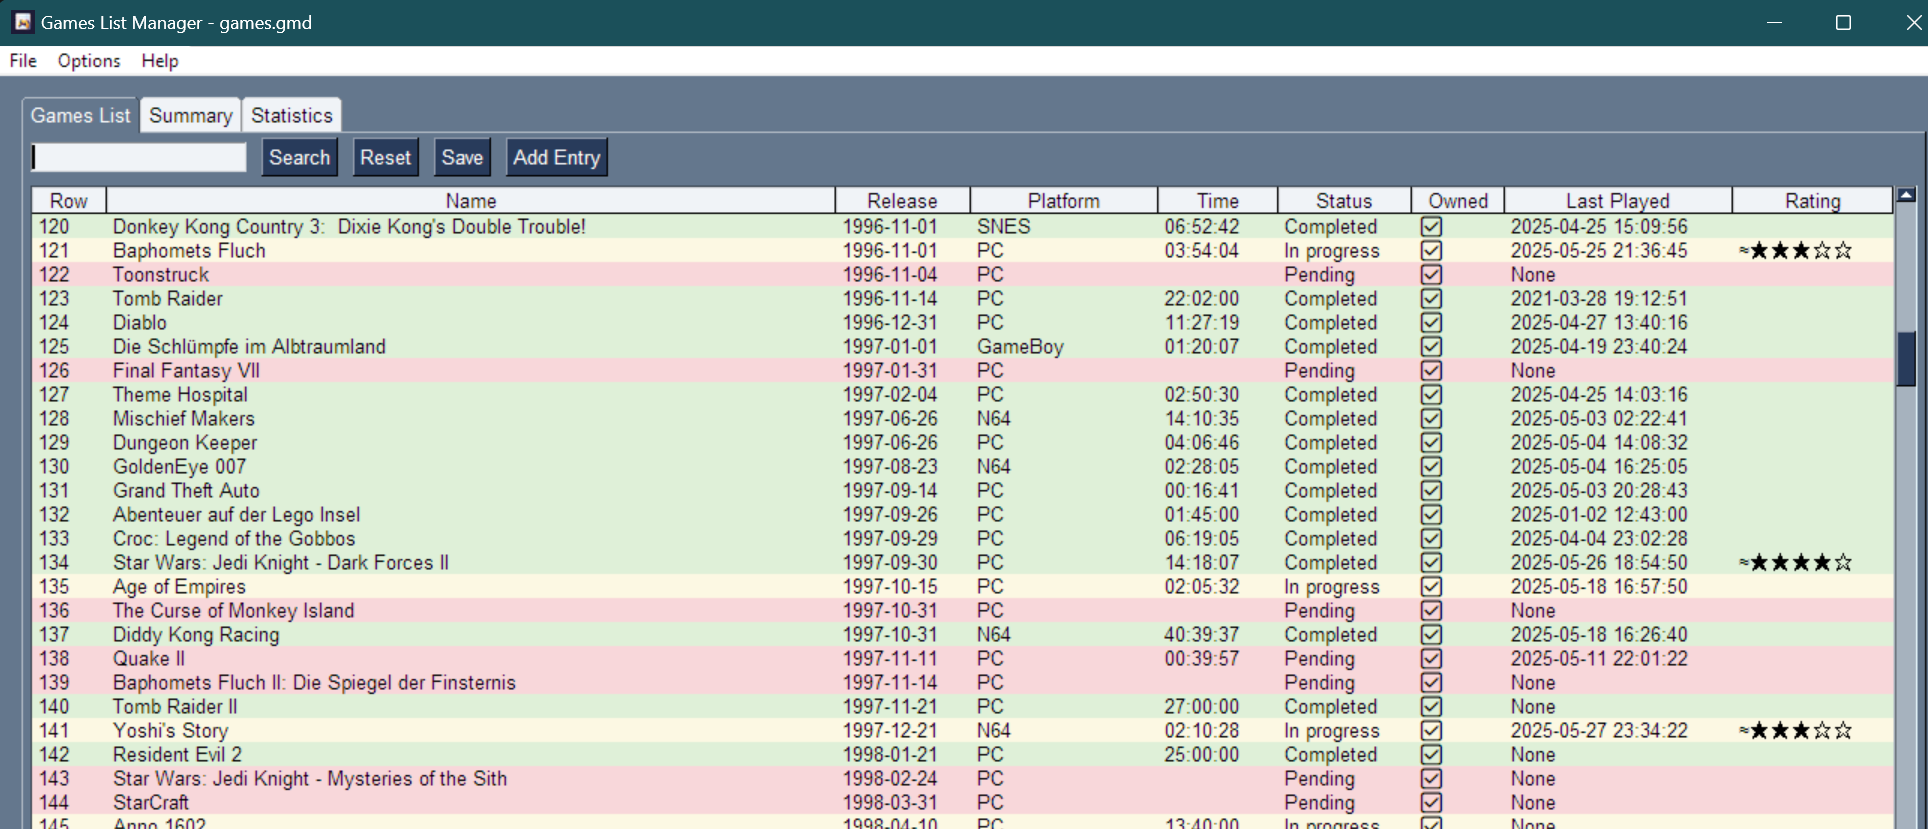Focus the search text field
The height and width of the screenshot is (829, 1928).
[139, 157]
